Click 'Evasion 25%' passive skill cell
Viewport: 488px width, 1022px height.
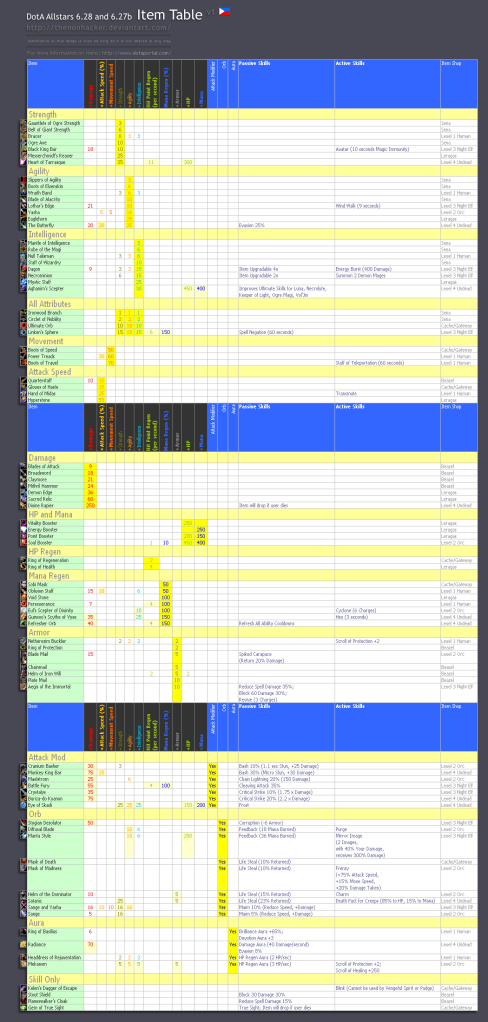point(251,225)
